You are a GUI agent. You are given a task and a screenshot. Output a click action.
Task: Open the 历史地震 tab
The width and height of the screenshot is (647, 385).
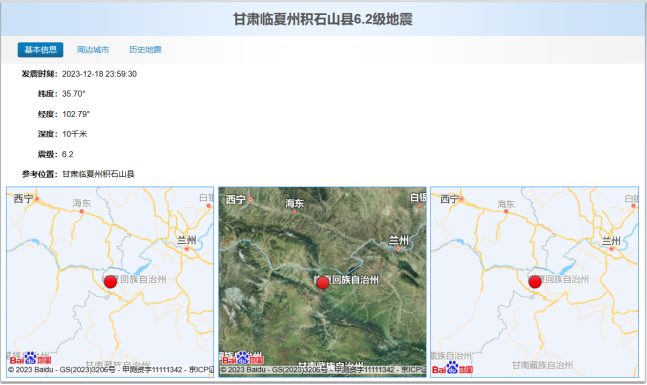tap(145, 50)
